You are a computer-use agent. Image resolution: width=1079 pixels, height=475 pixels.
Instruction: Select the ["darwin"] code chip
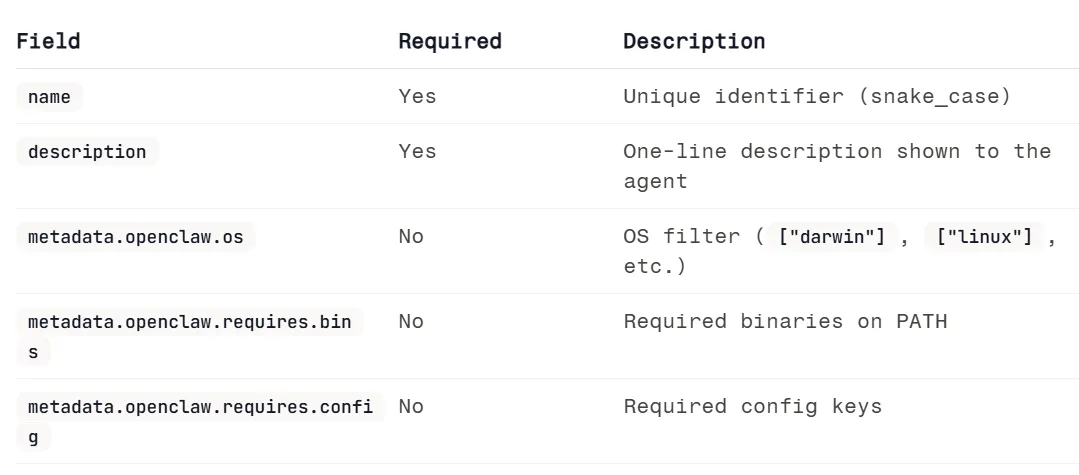point(832,237)
